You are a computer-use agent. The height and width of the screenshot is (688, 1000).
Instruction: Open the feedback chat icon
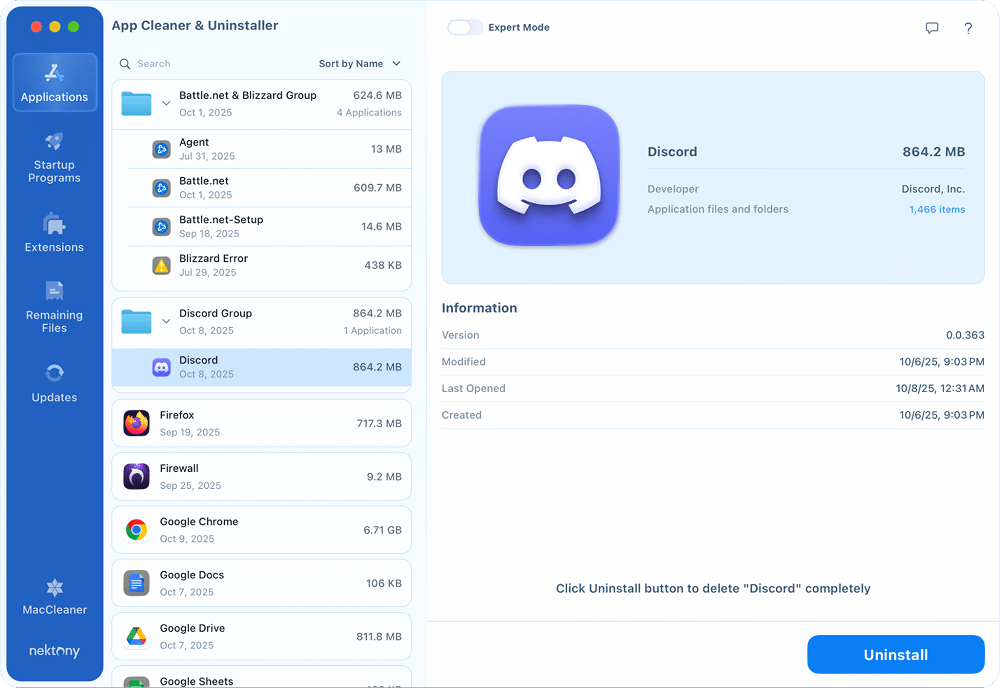tap(931, 28)
